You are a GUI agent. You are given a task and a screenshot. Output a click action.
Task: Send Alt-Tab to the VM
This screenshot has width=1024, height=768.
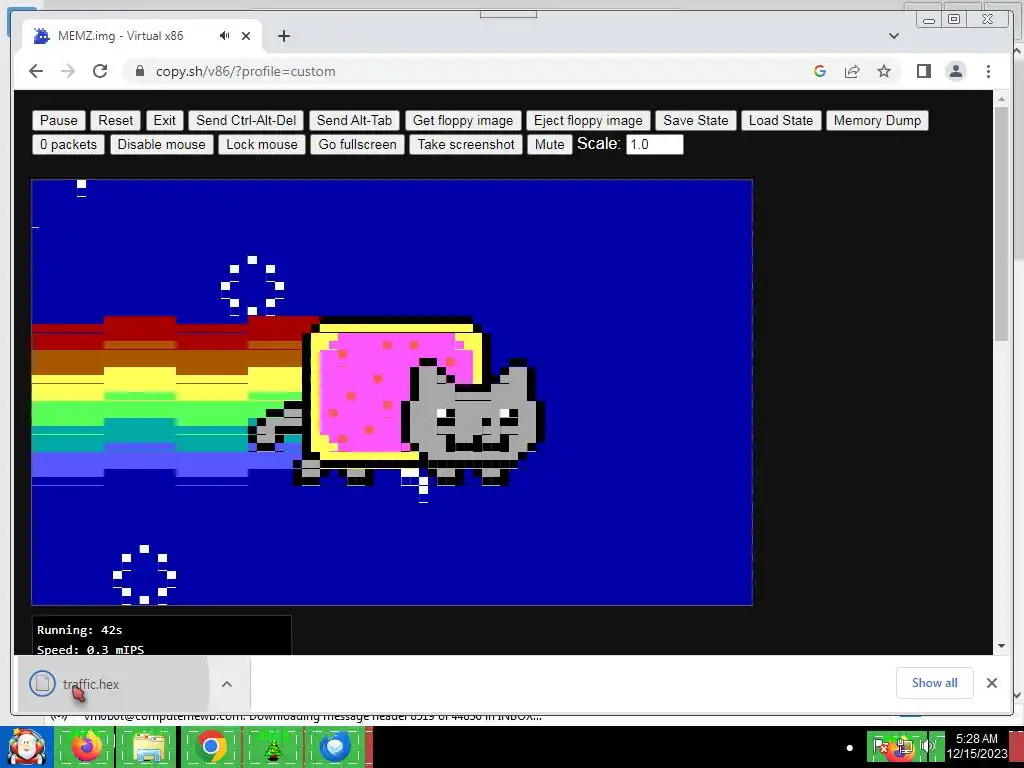(x=354, y=120)
